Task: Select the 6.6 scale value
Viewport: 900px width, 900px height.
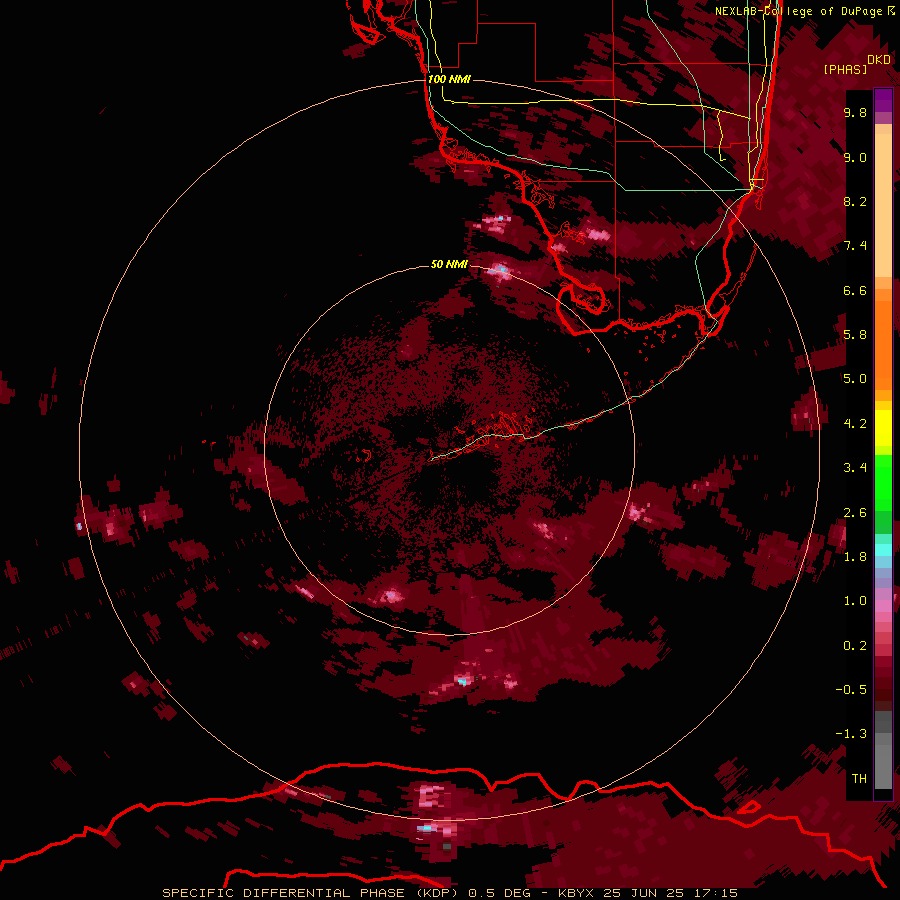Action: (855, 290)
